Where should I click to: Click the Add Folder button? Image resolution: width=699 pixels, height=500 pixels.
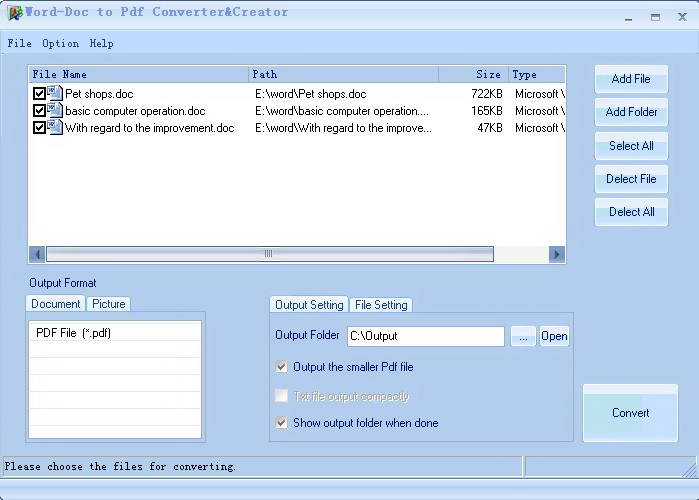pyautogui.click(x=631, y=112)
